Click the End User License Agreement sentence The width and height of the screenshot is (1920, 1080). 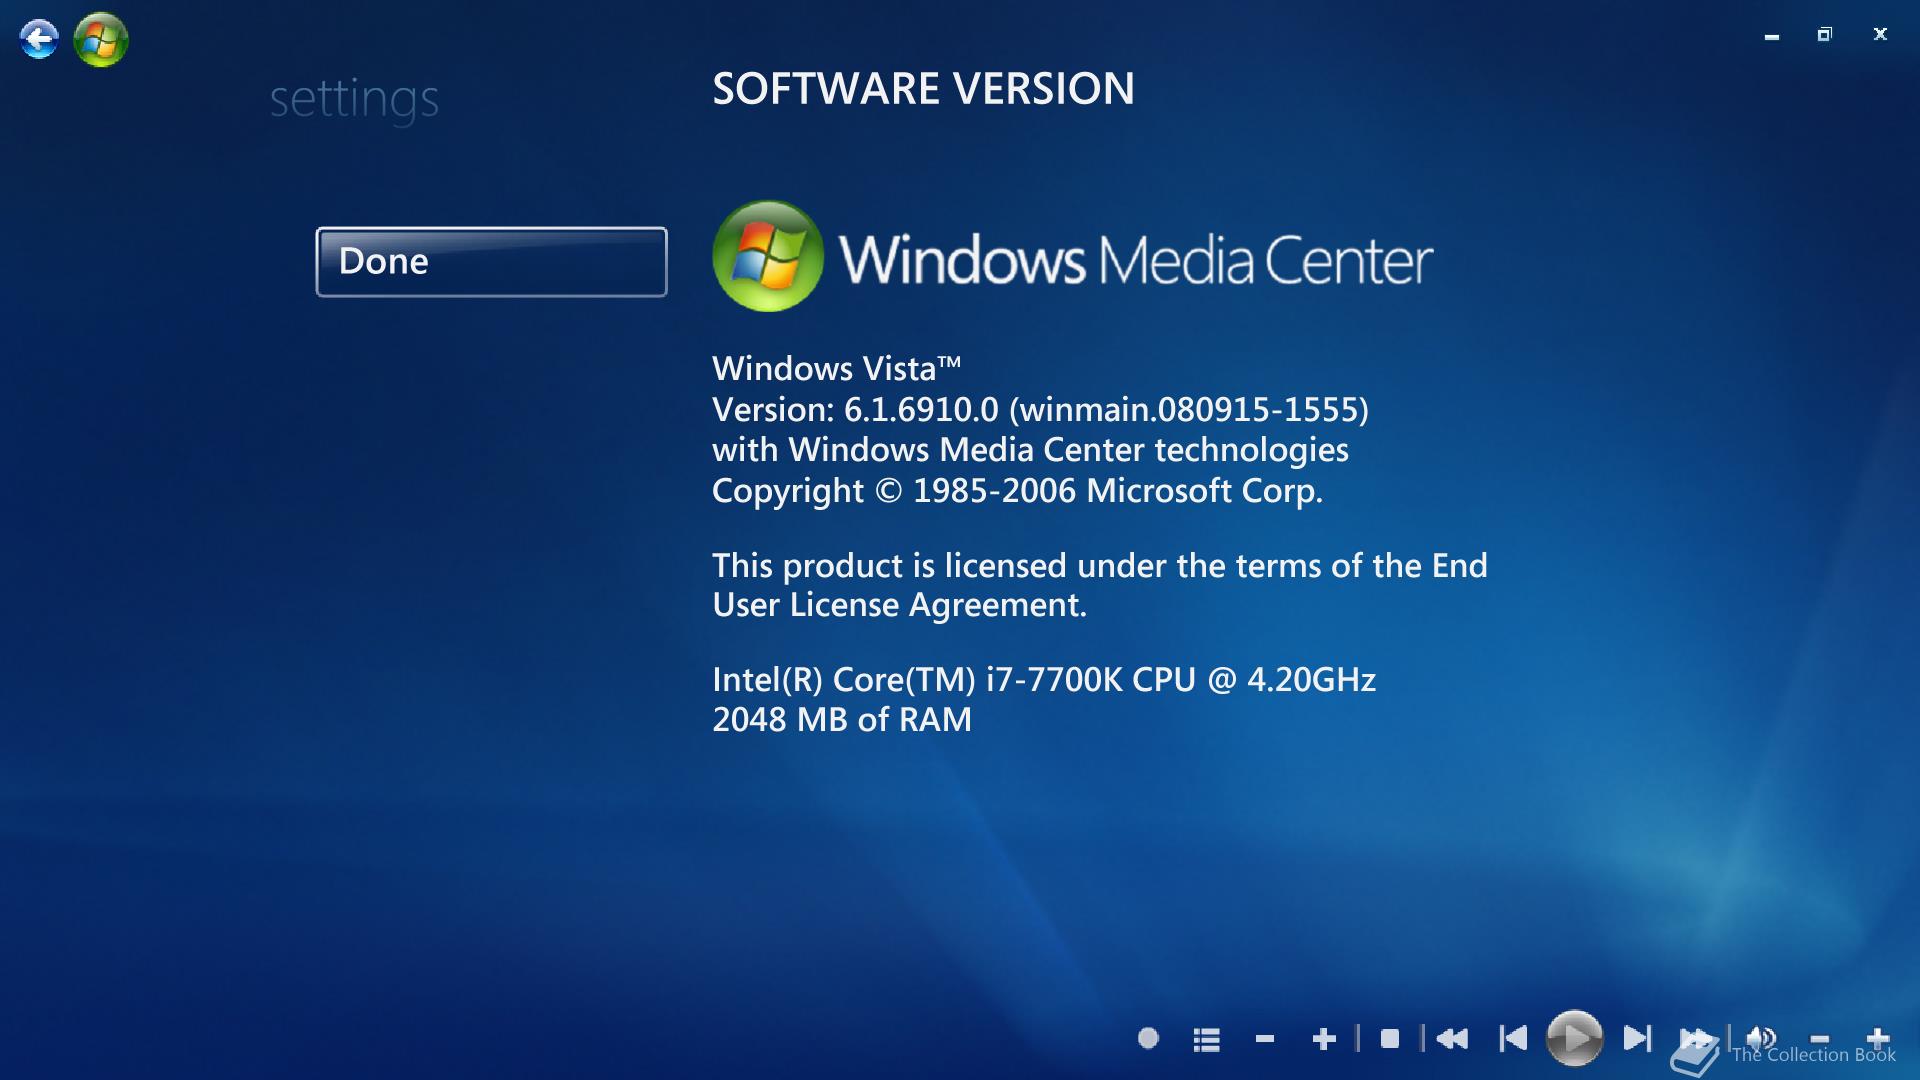(x=1100, y=585)
